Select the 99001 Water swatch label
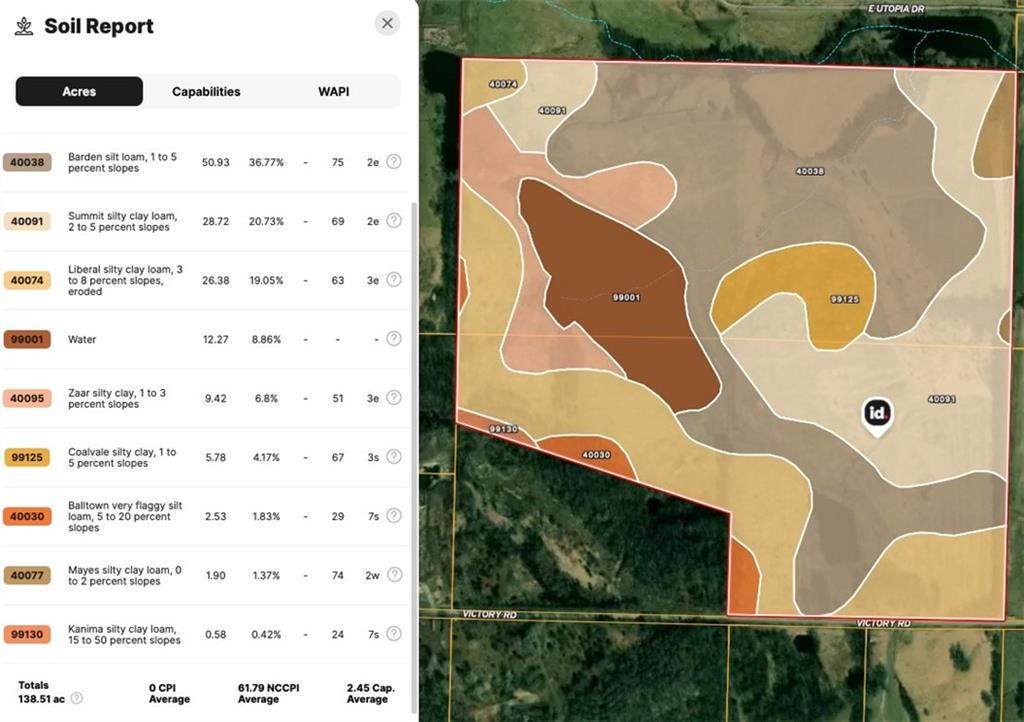1024x722 pixels. pyautogui.click(x=27, y=339)
